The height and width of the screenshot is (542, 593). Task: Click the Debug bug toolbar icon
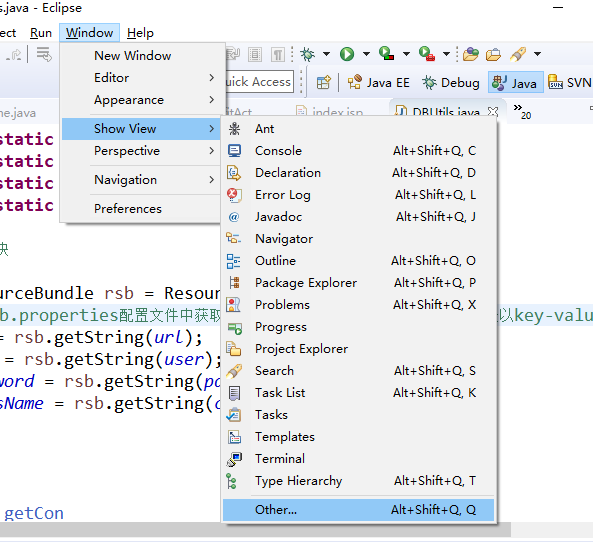click(x=307, y=54)
